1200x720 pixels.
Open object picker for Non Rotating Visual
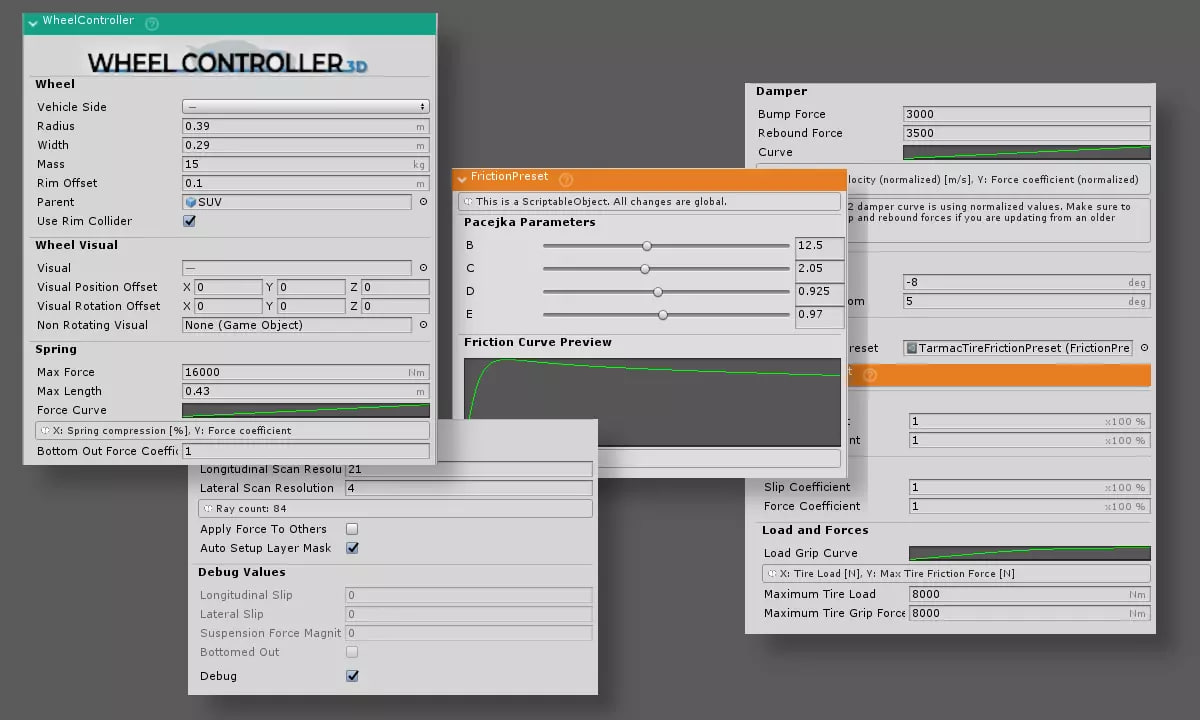(423, 325)
